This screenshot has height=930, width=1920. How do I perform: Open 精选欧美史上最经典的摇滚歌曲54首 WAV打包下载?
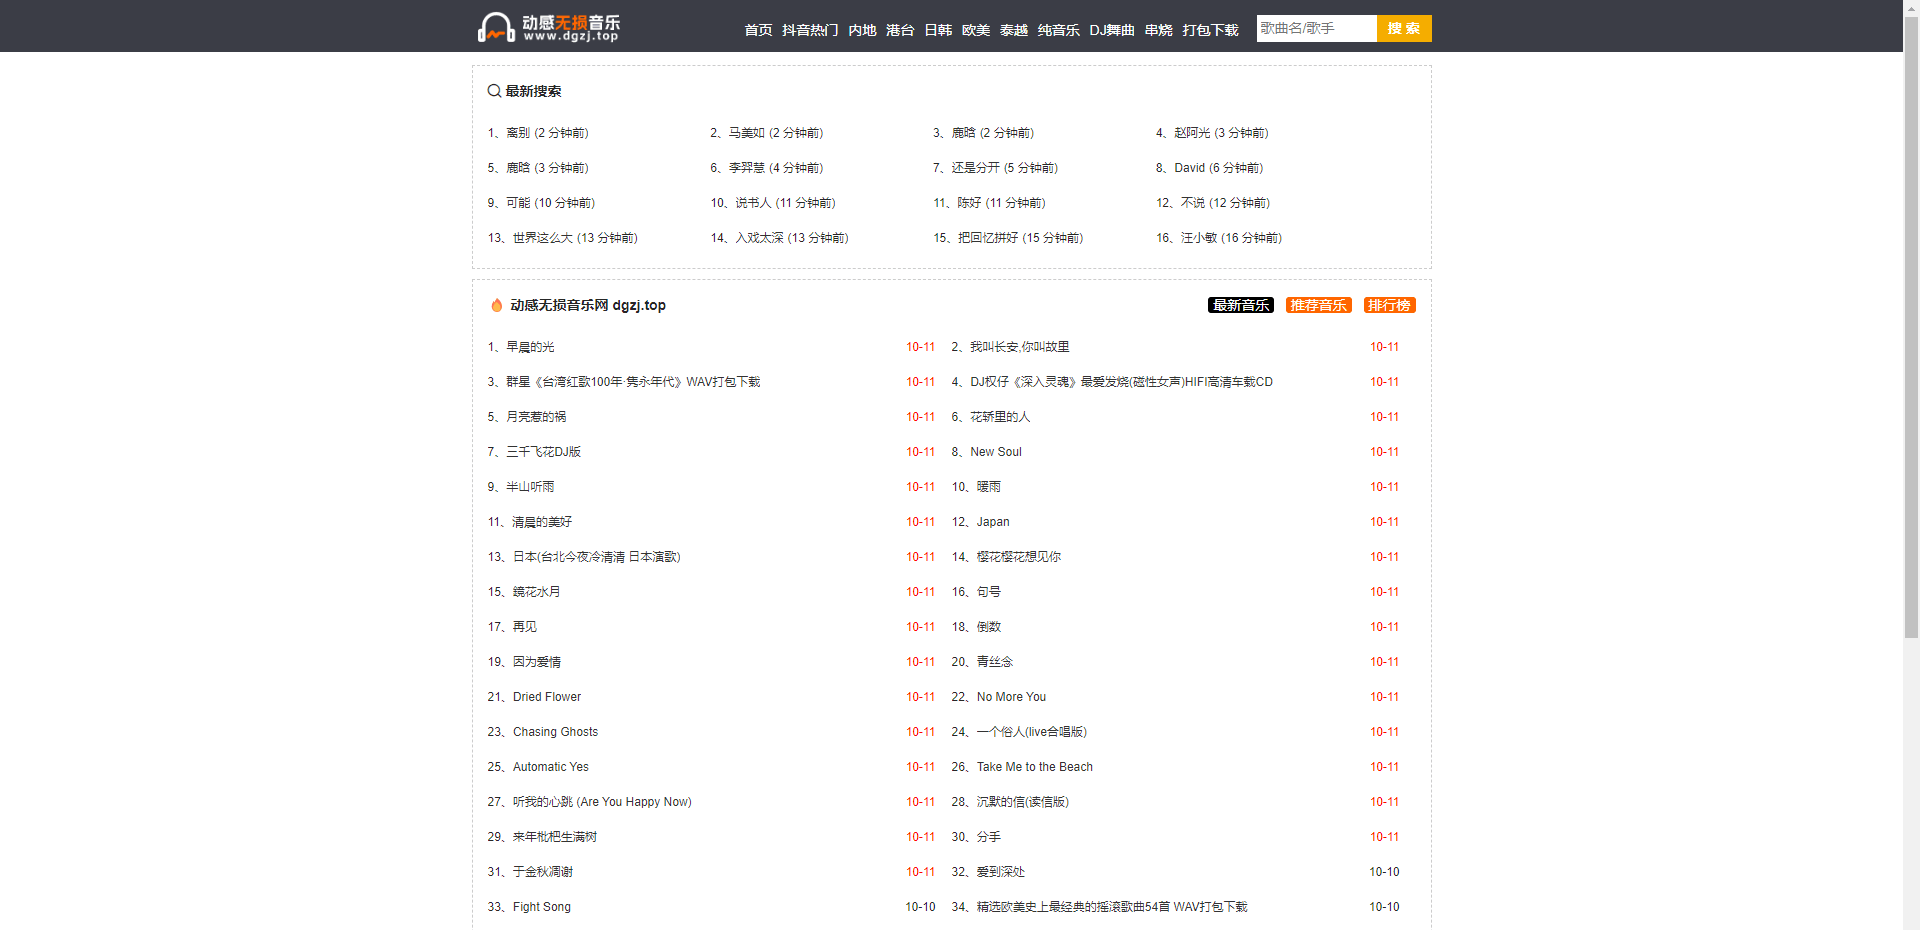(1112, 907)
